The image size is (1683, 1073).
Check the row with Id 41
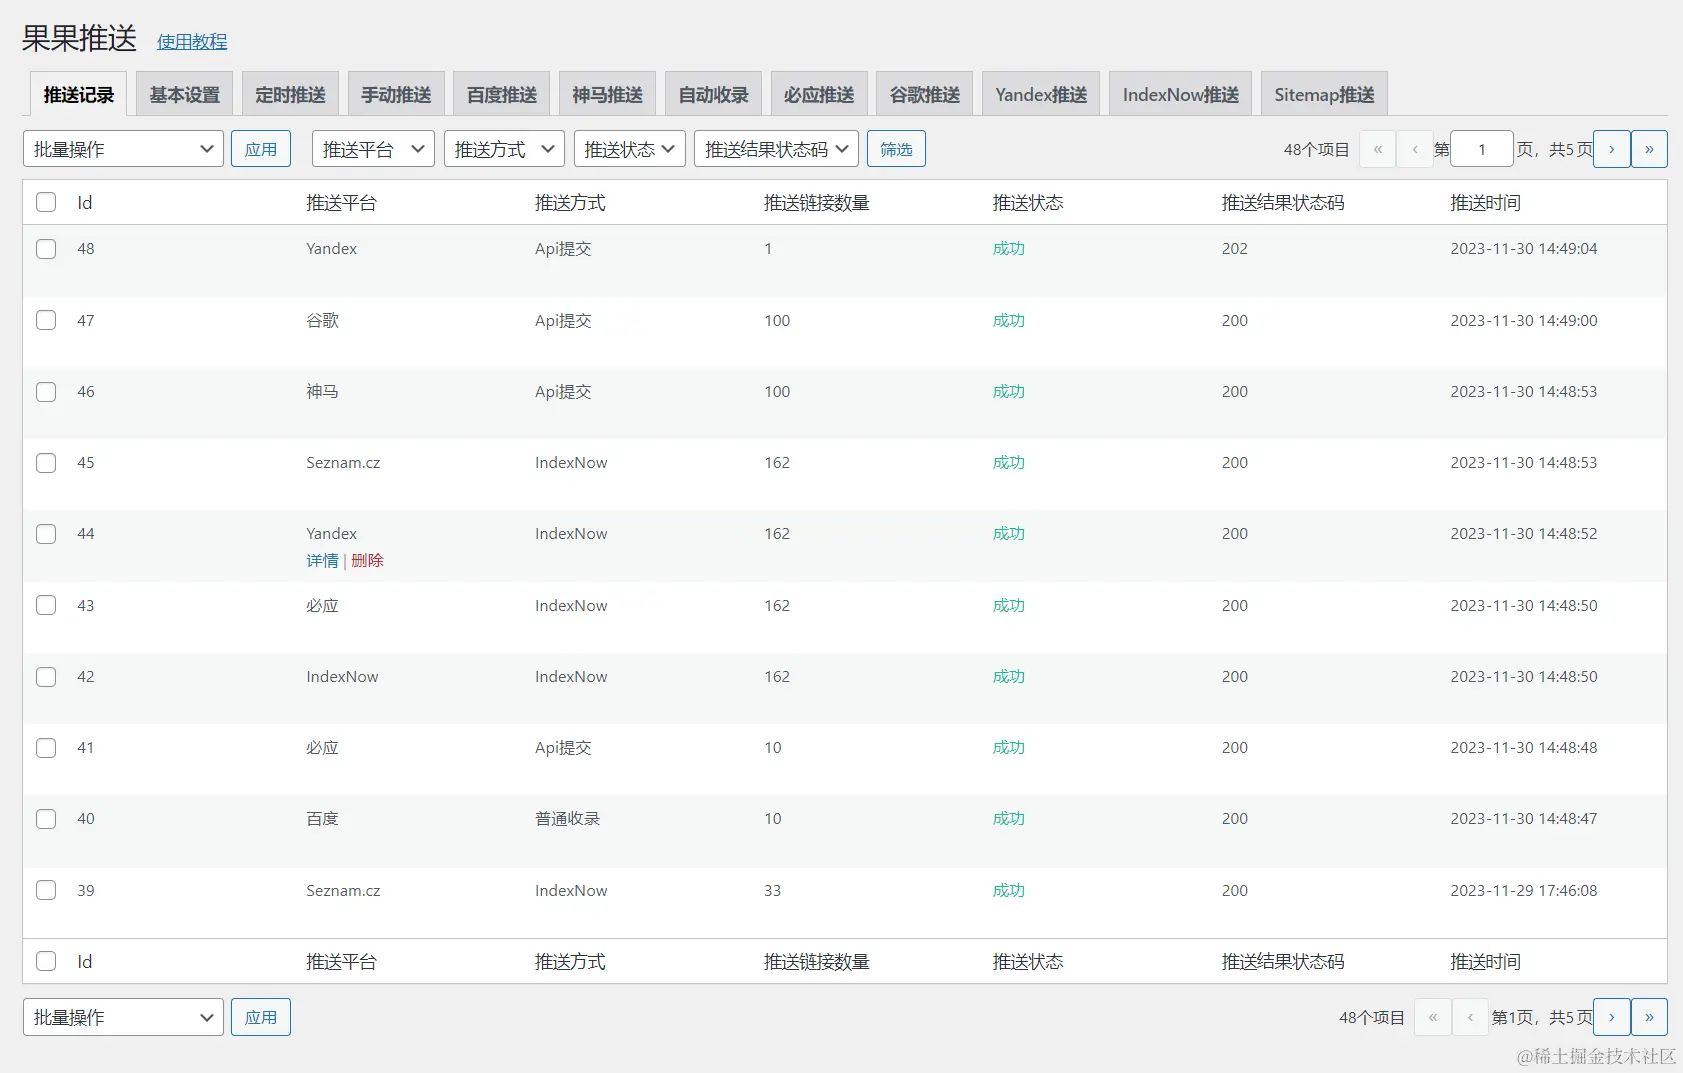(x=46, y=747)
